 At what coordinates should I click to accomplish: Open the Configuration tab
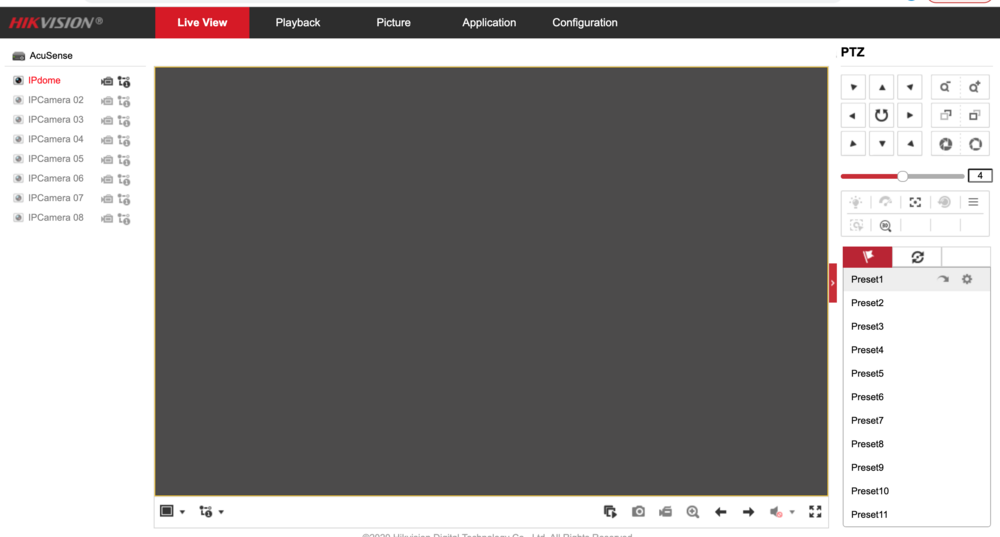585,23
